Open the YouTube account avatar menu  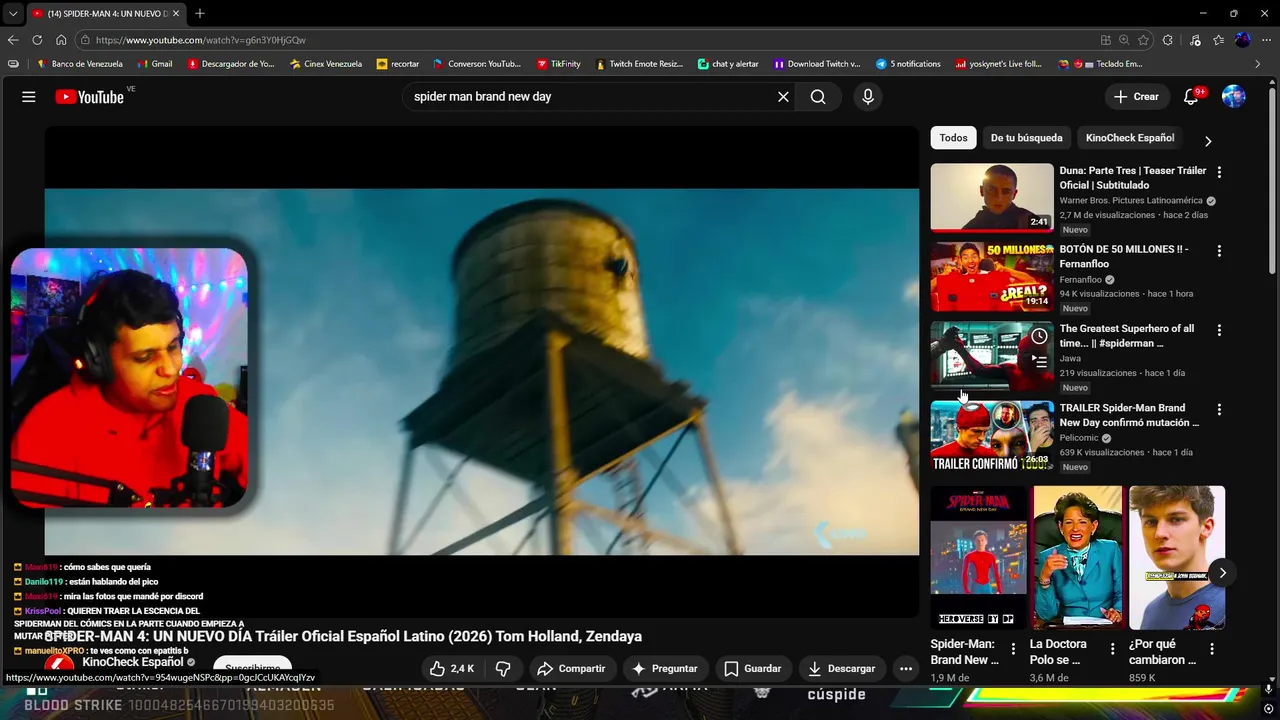tap(1234, 97)
